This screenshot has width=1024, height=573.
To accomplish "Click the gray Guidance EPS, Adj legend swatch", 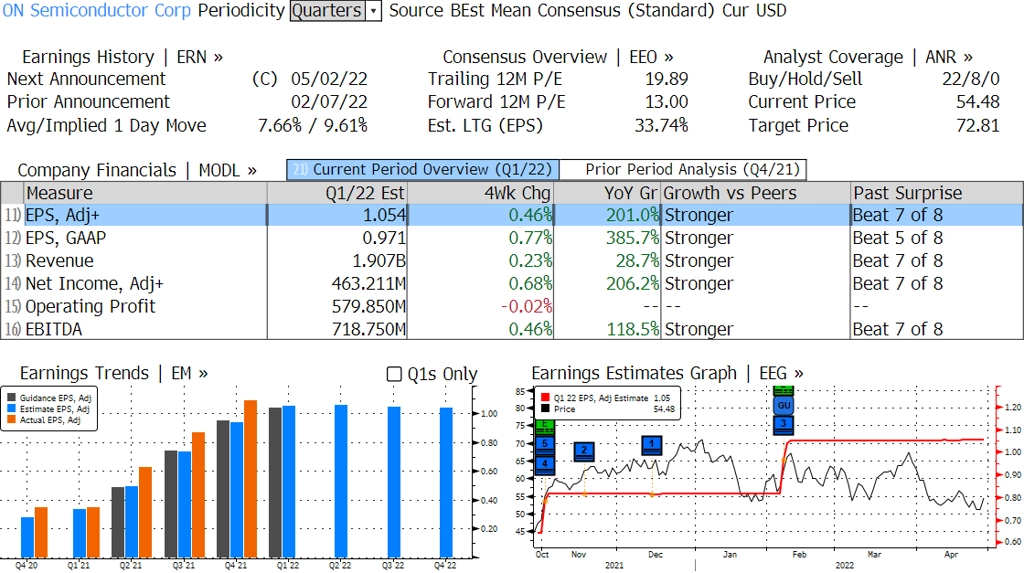I will [12, 398].
